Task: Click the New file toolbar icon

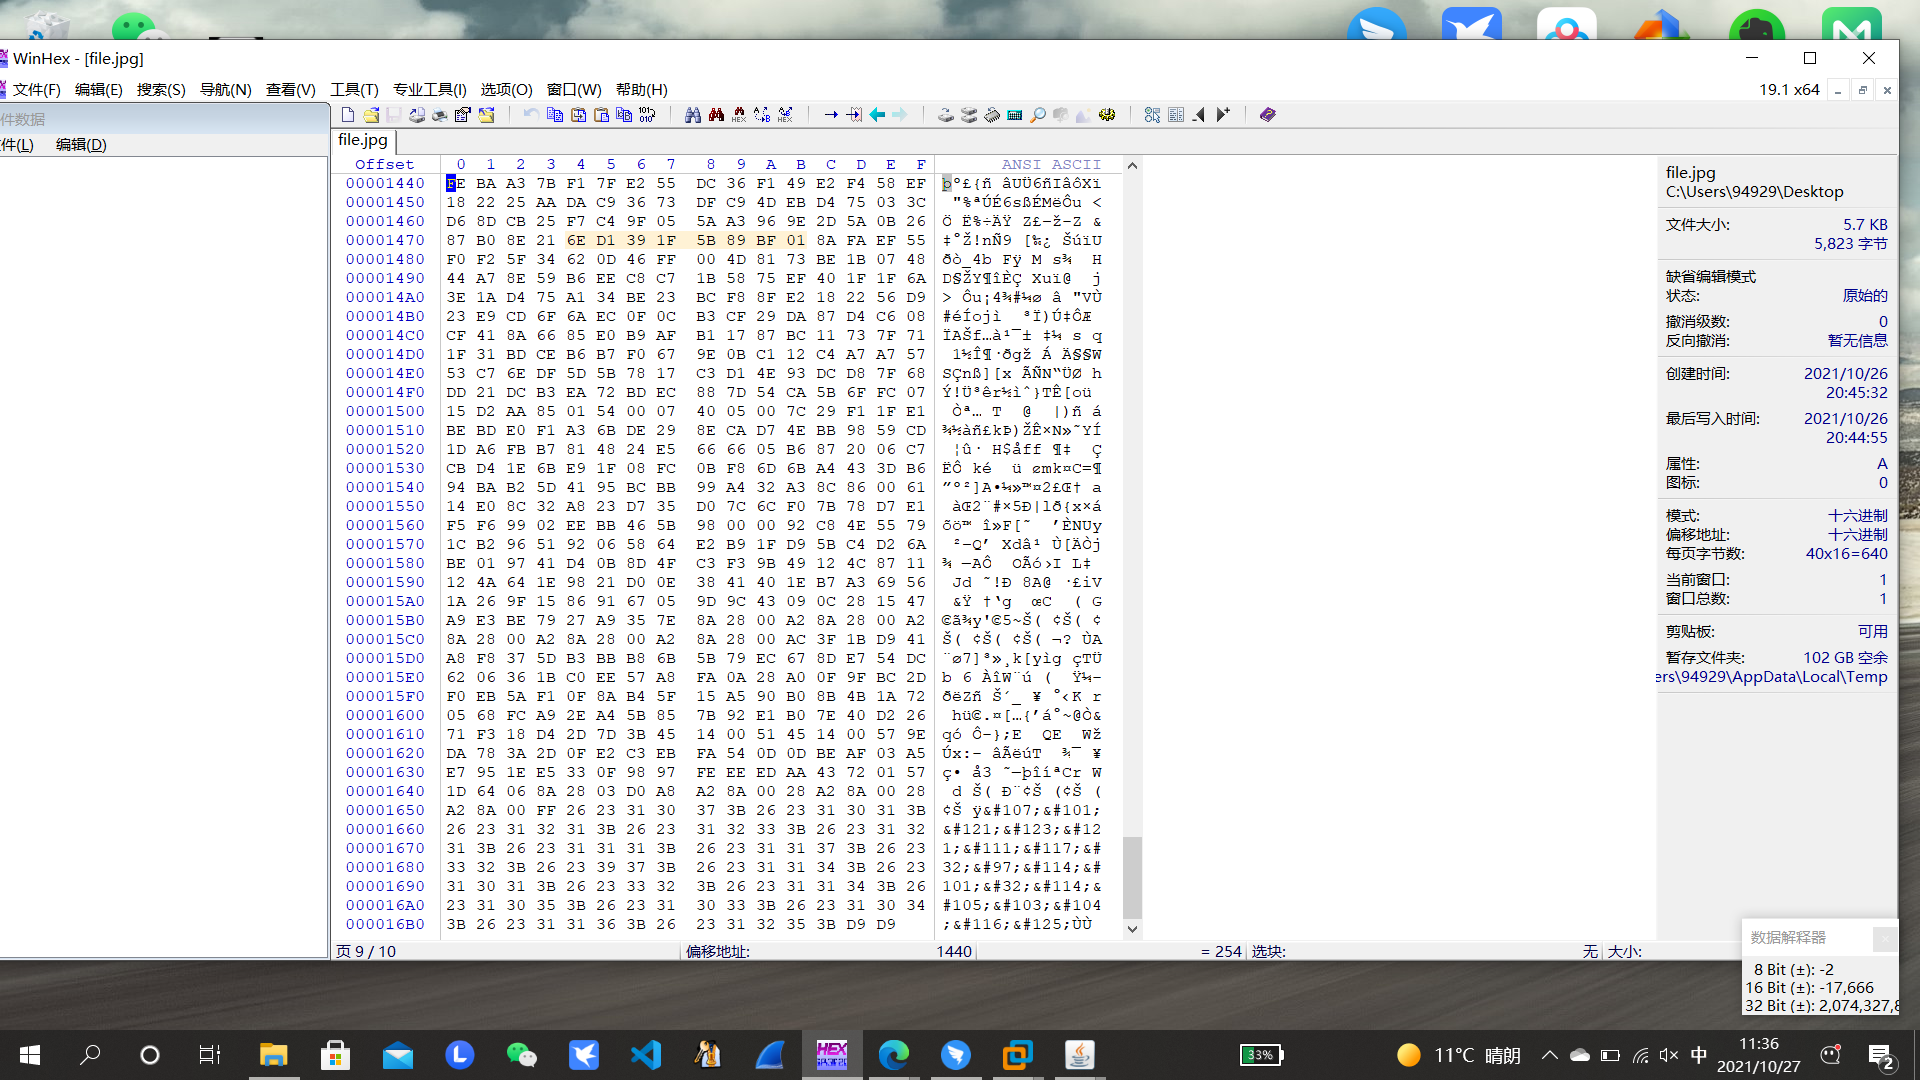Action: (x=348, y=115)
